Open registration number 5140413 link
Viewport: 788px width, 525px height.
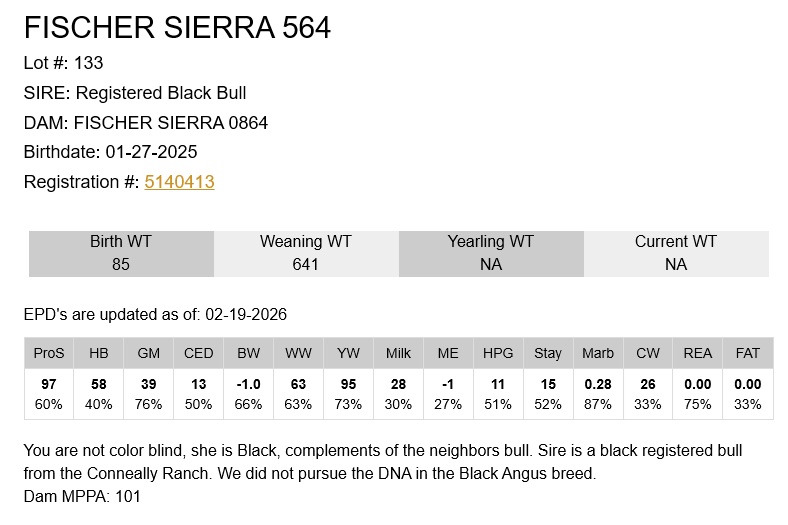pos(179,182)
